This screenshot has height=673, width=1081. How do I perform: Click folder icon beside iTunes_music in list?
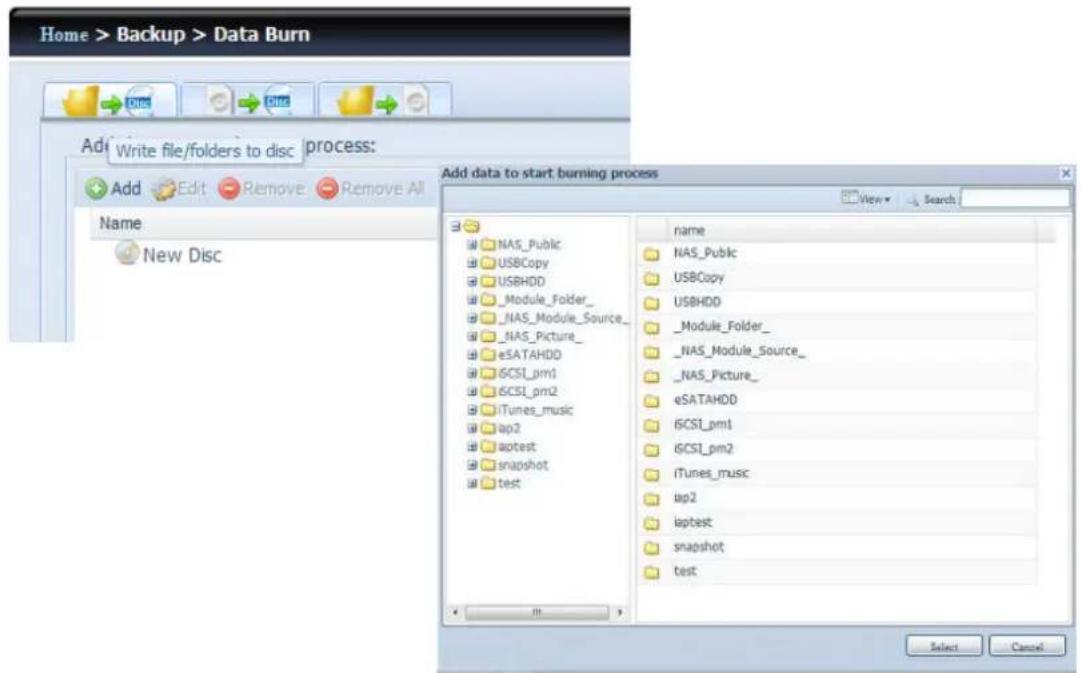pyautogui.click(x=651, y=473)
